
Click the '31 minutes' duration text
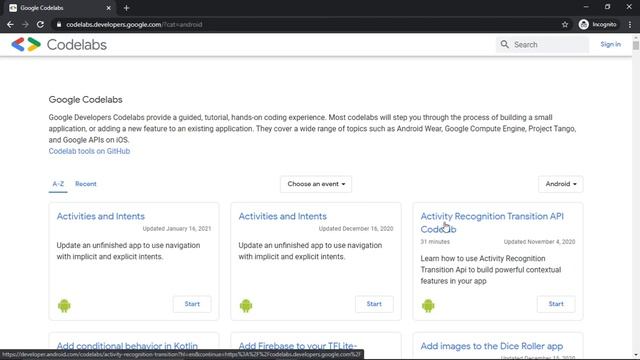(x=435, y=242)
